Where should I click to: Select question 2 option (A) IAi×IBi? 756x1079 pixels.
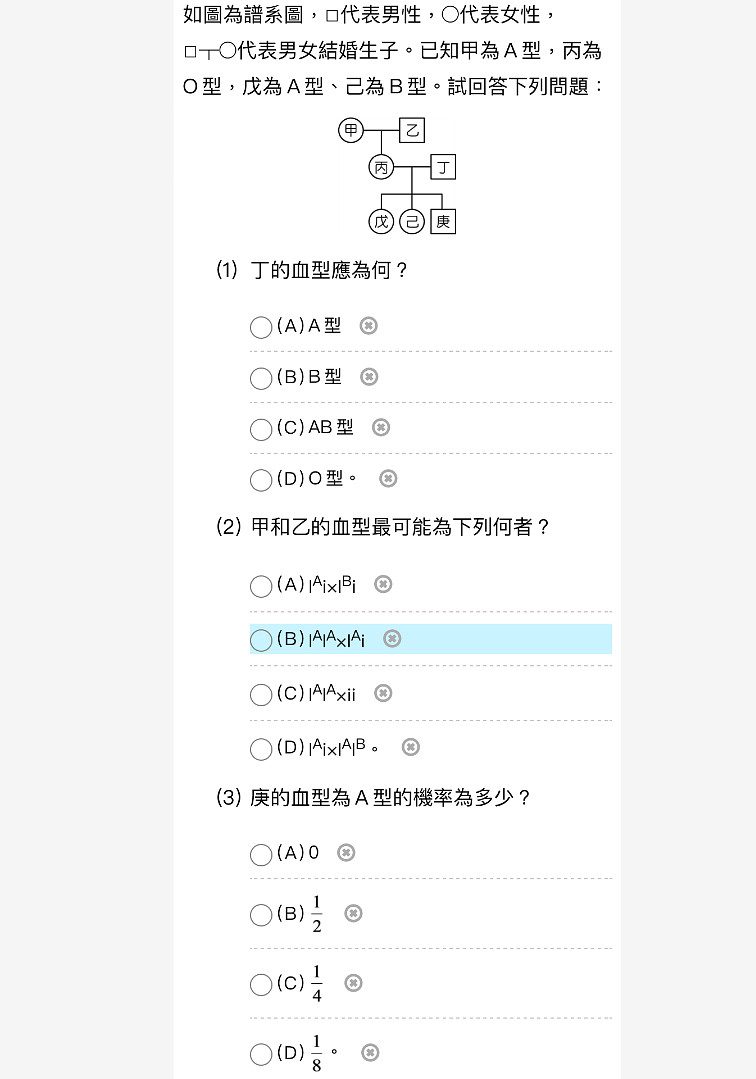[261, 586]
